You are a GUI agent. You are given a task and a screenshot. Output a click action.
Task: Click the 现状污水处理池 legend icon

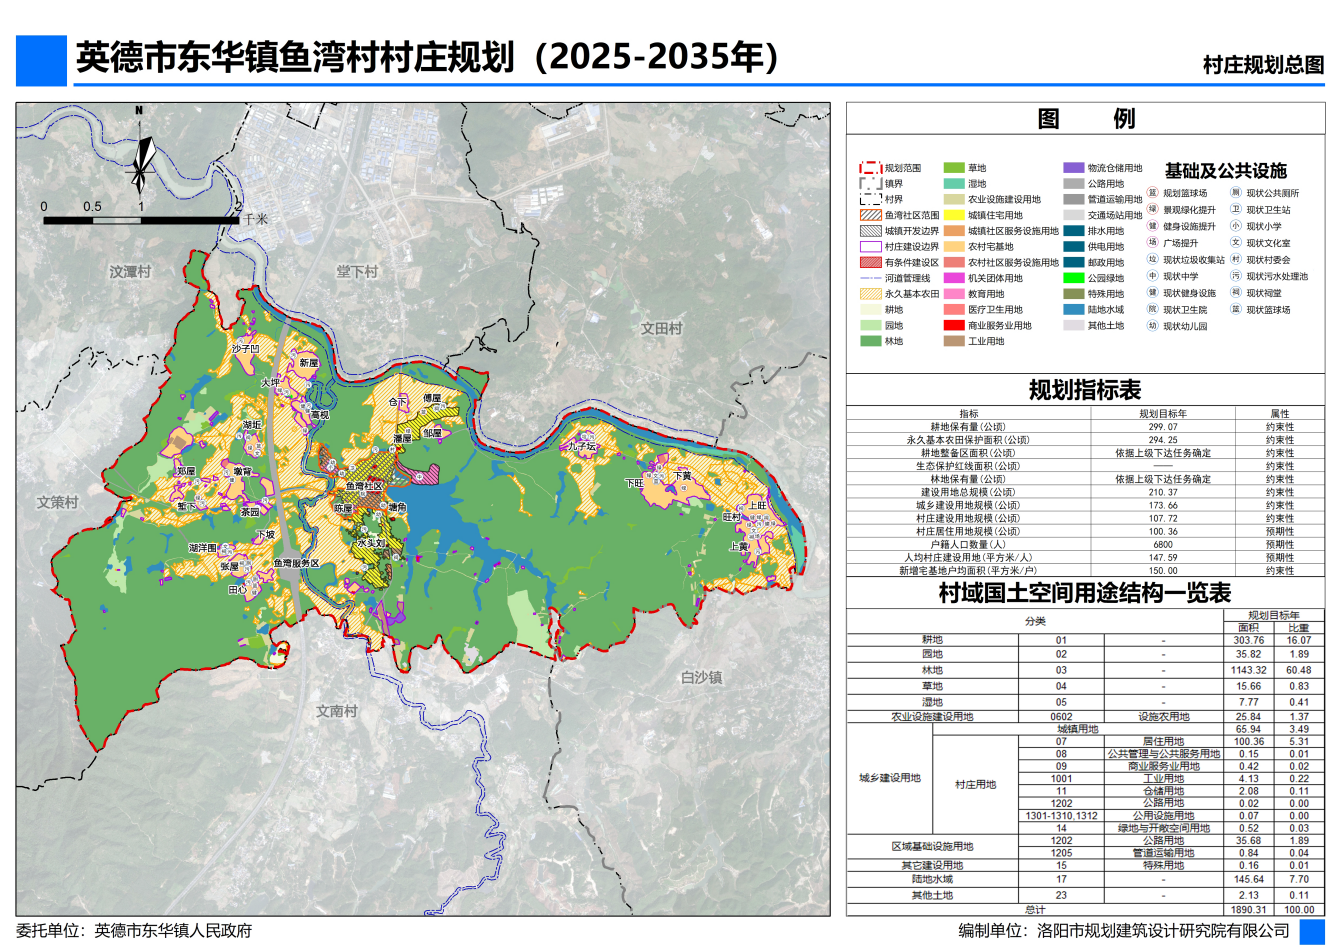(1236, 276)
